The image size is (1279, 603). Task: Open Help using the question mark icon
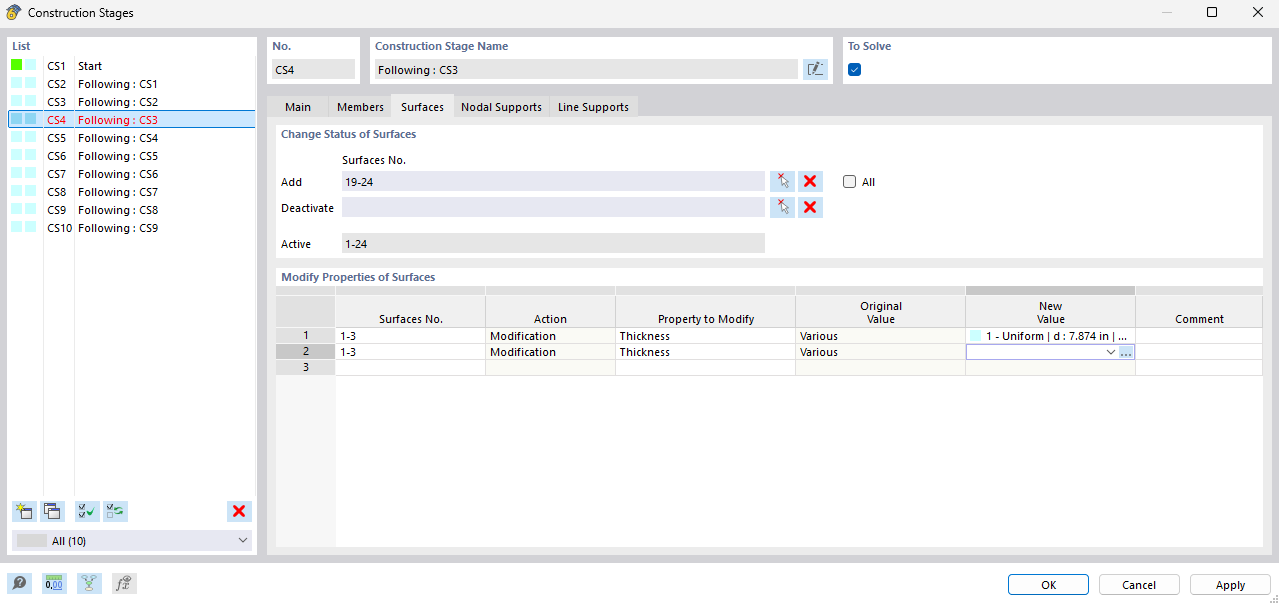20,582
